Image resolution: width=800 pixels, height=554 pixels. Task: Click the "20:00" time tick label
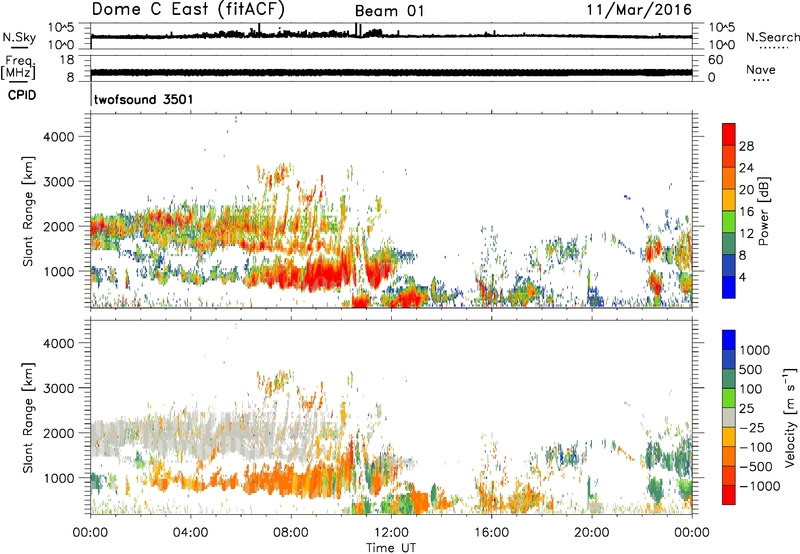[591, 533]
